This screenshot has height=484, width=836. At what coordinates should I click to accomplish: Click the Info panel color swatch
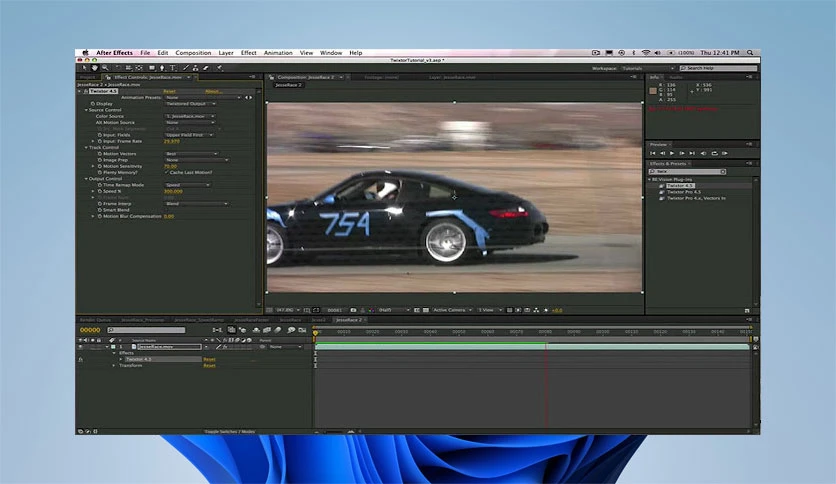tap(653, 91)
